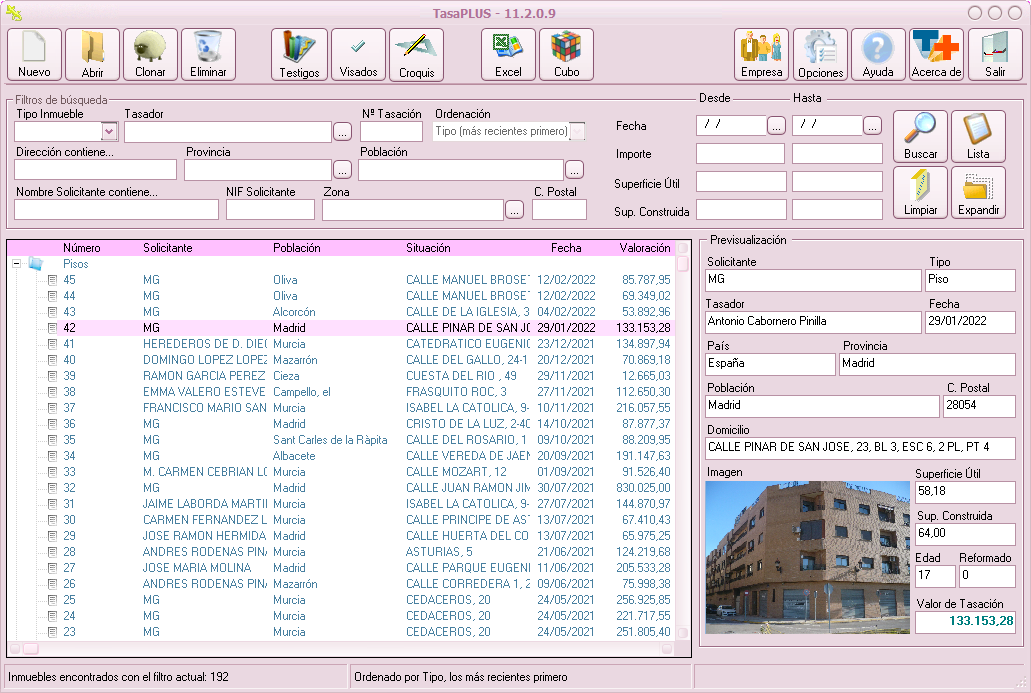Clone record using the Clonar sheep icon
1031x693 pixels.
coord(150,54)
